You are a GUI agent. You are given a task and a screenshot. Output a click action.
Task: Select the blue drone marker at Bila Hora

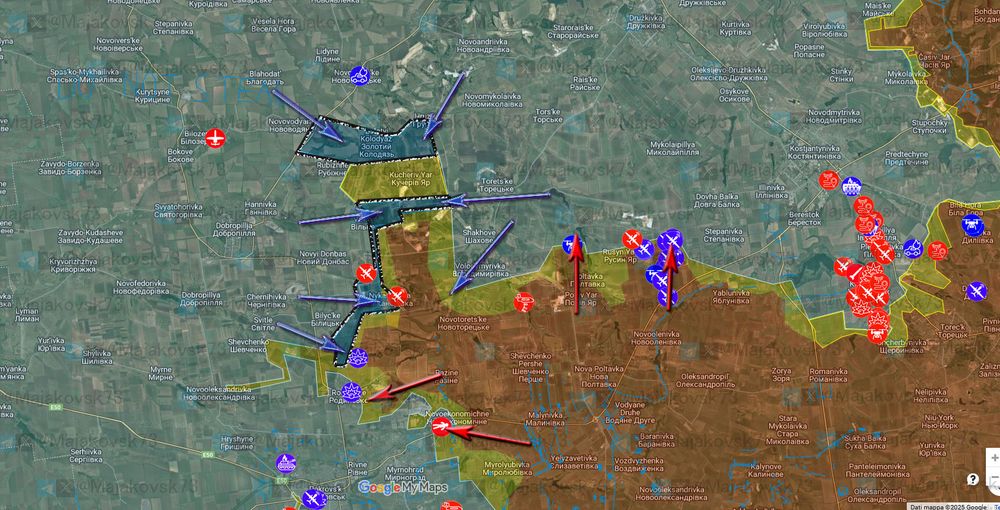(x=973, y=226)
